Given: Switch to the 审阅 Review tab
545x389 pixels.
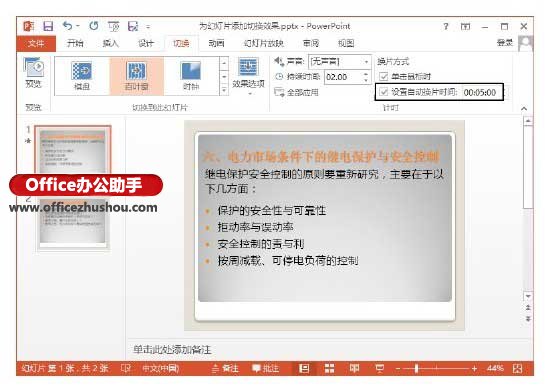Looking at the screenshot, I should coord(311,43).
